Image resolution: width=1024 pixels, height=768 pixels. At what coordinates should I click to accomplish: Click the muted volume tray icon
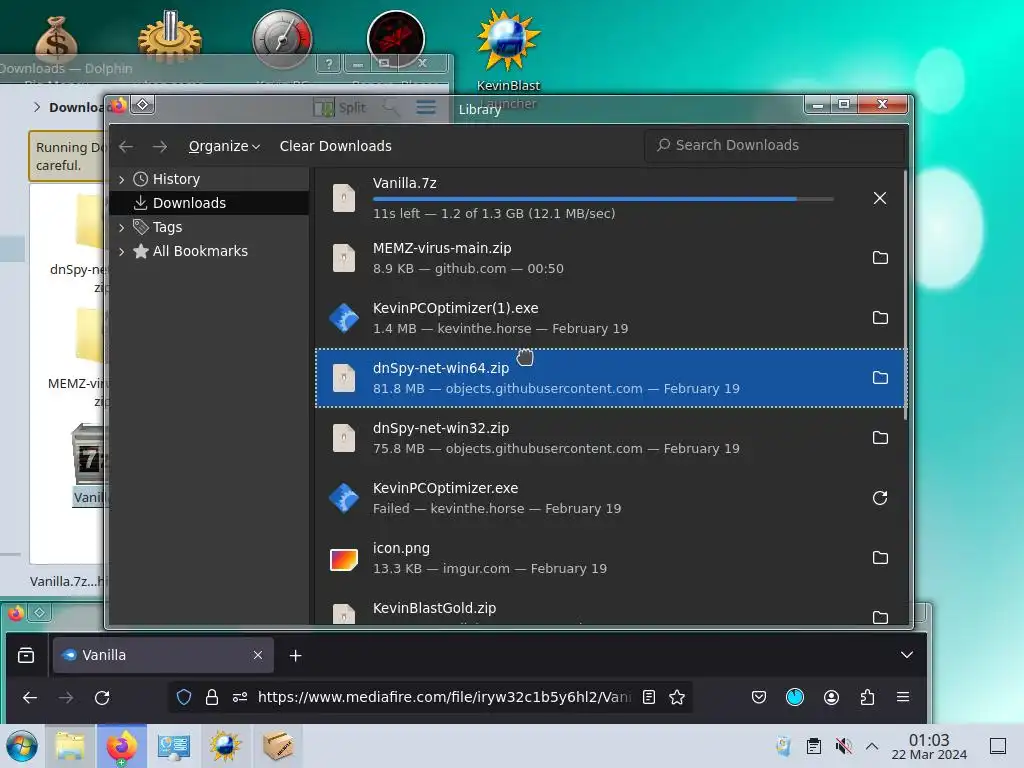click(843, 746)
